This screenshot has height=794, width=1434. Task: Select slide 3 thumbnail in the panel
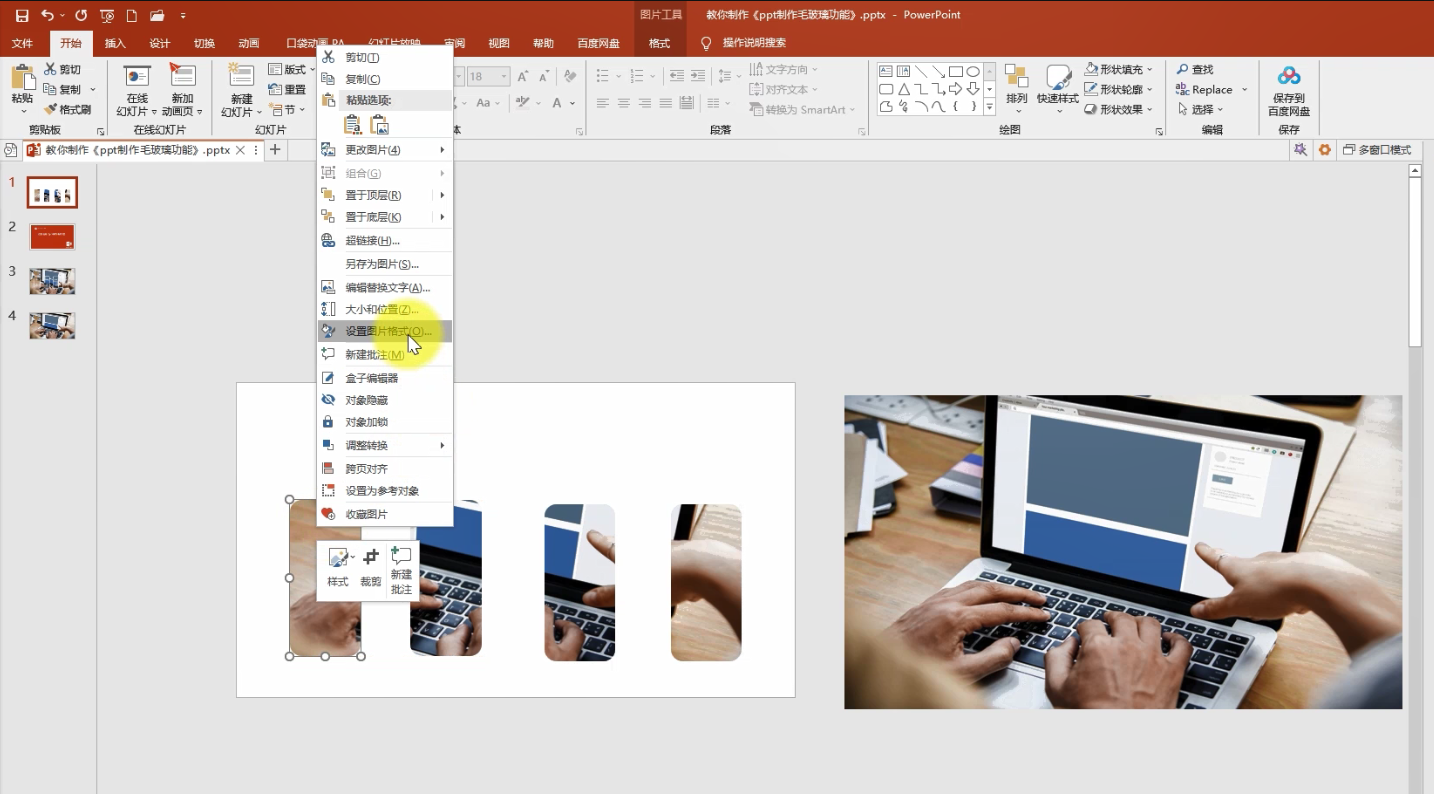tap(52, 281)
